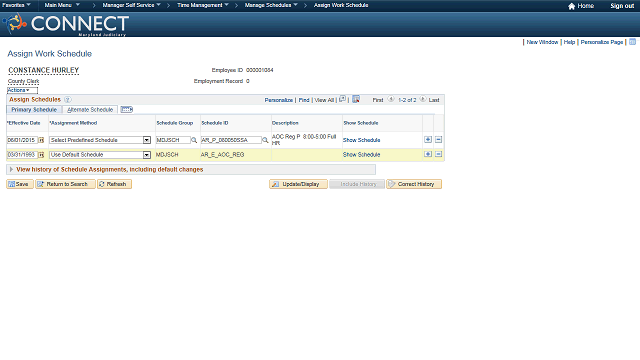Open Time Management breadcrumb menu
Screen dimensions: 640x360
coord(203,5)
